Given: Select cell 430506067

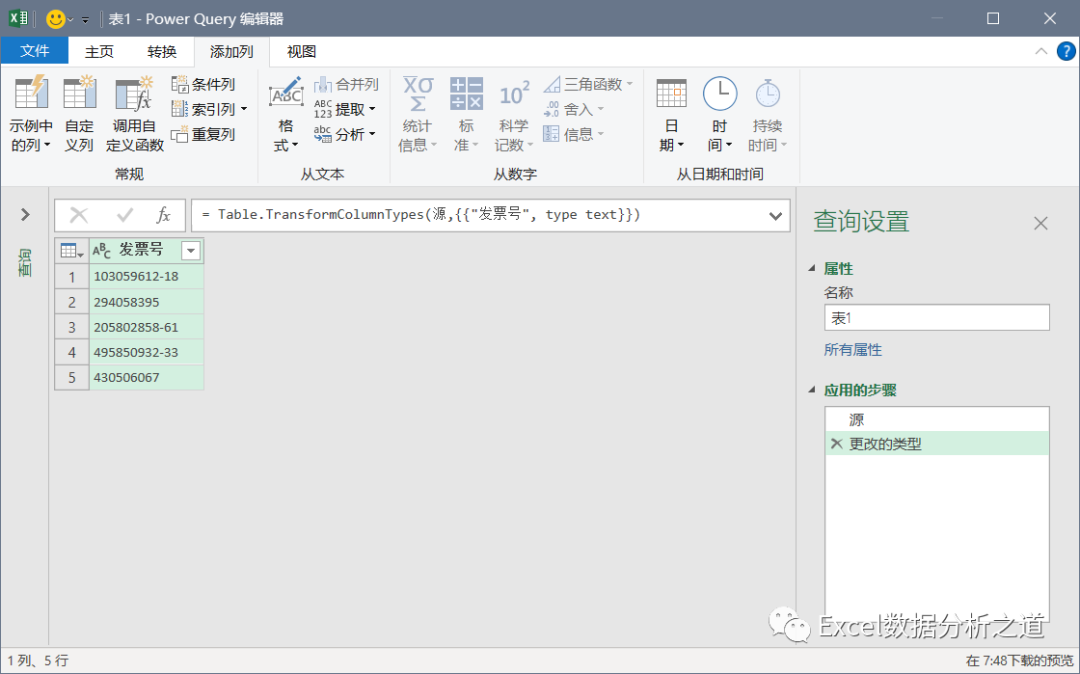Looking at the screenshot, I should click(147, 377).
